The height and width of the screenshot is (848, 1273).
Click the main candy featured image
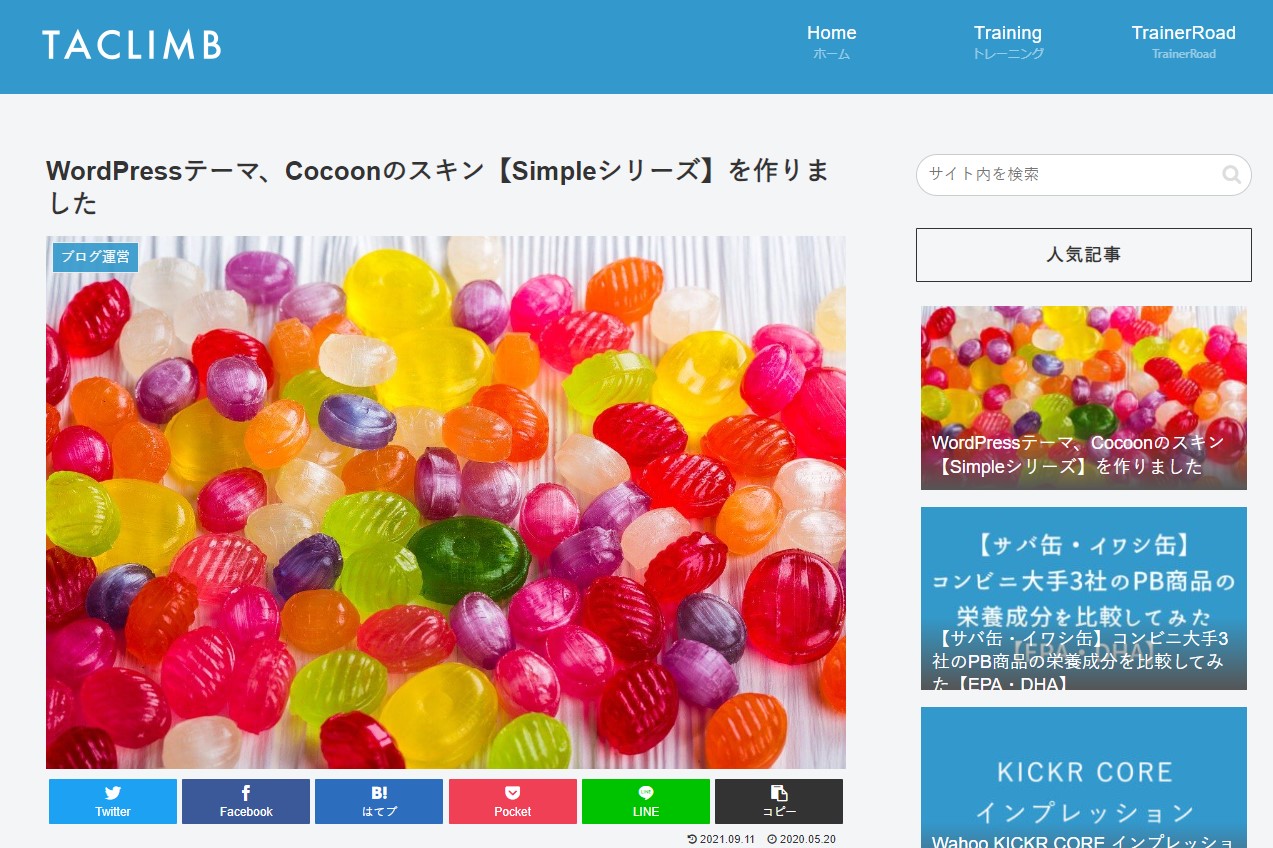tap(446, 502)
